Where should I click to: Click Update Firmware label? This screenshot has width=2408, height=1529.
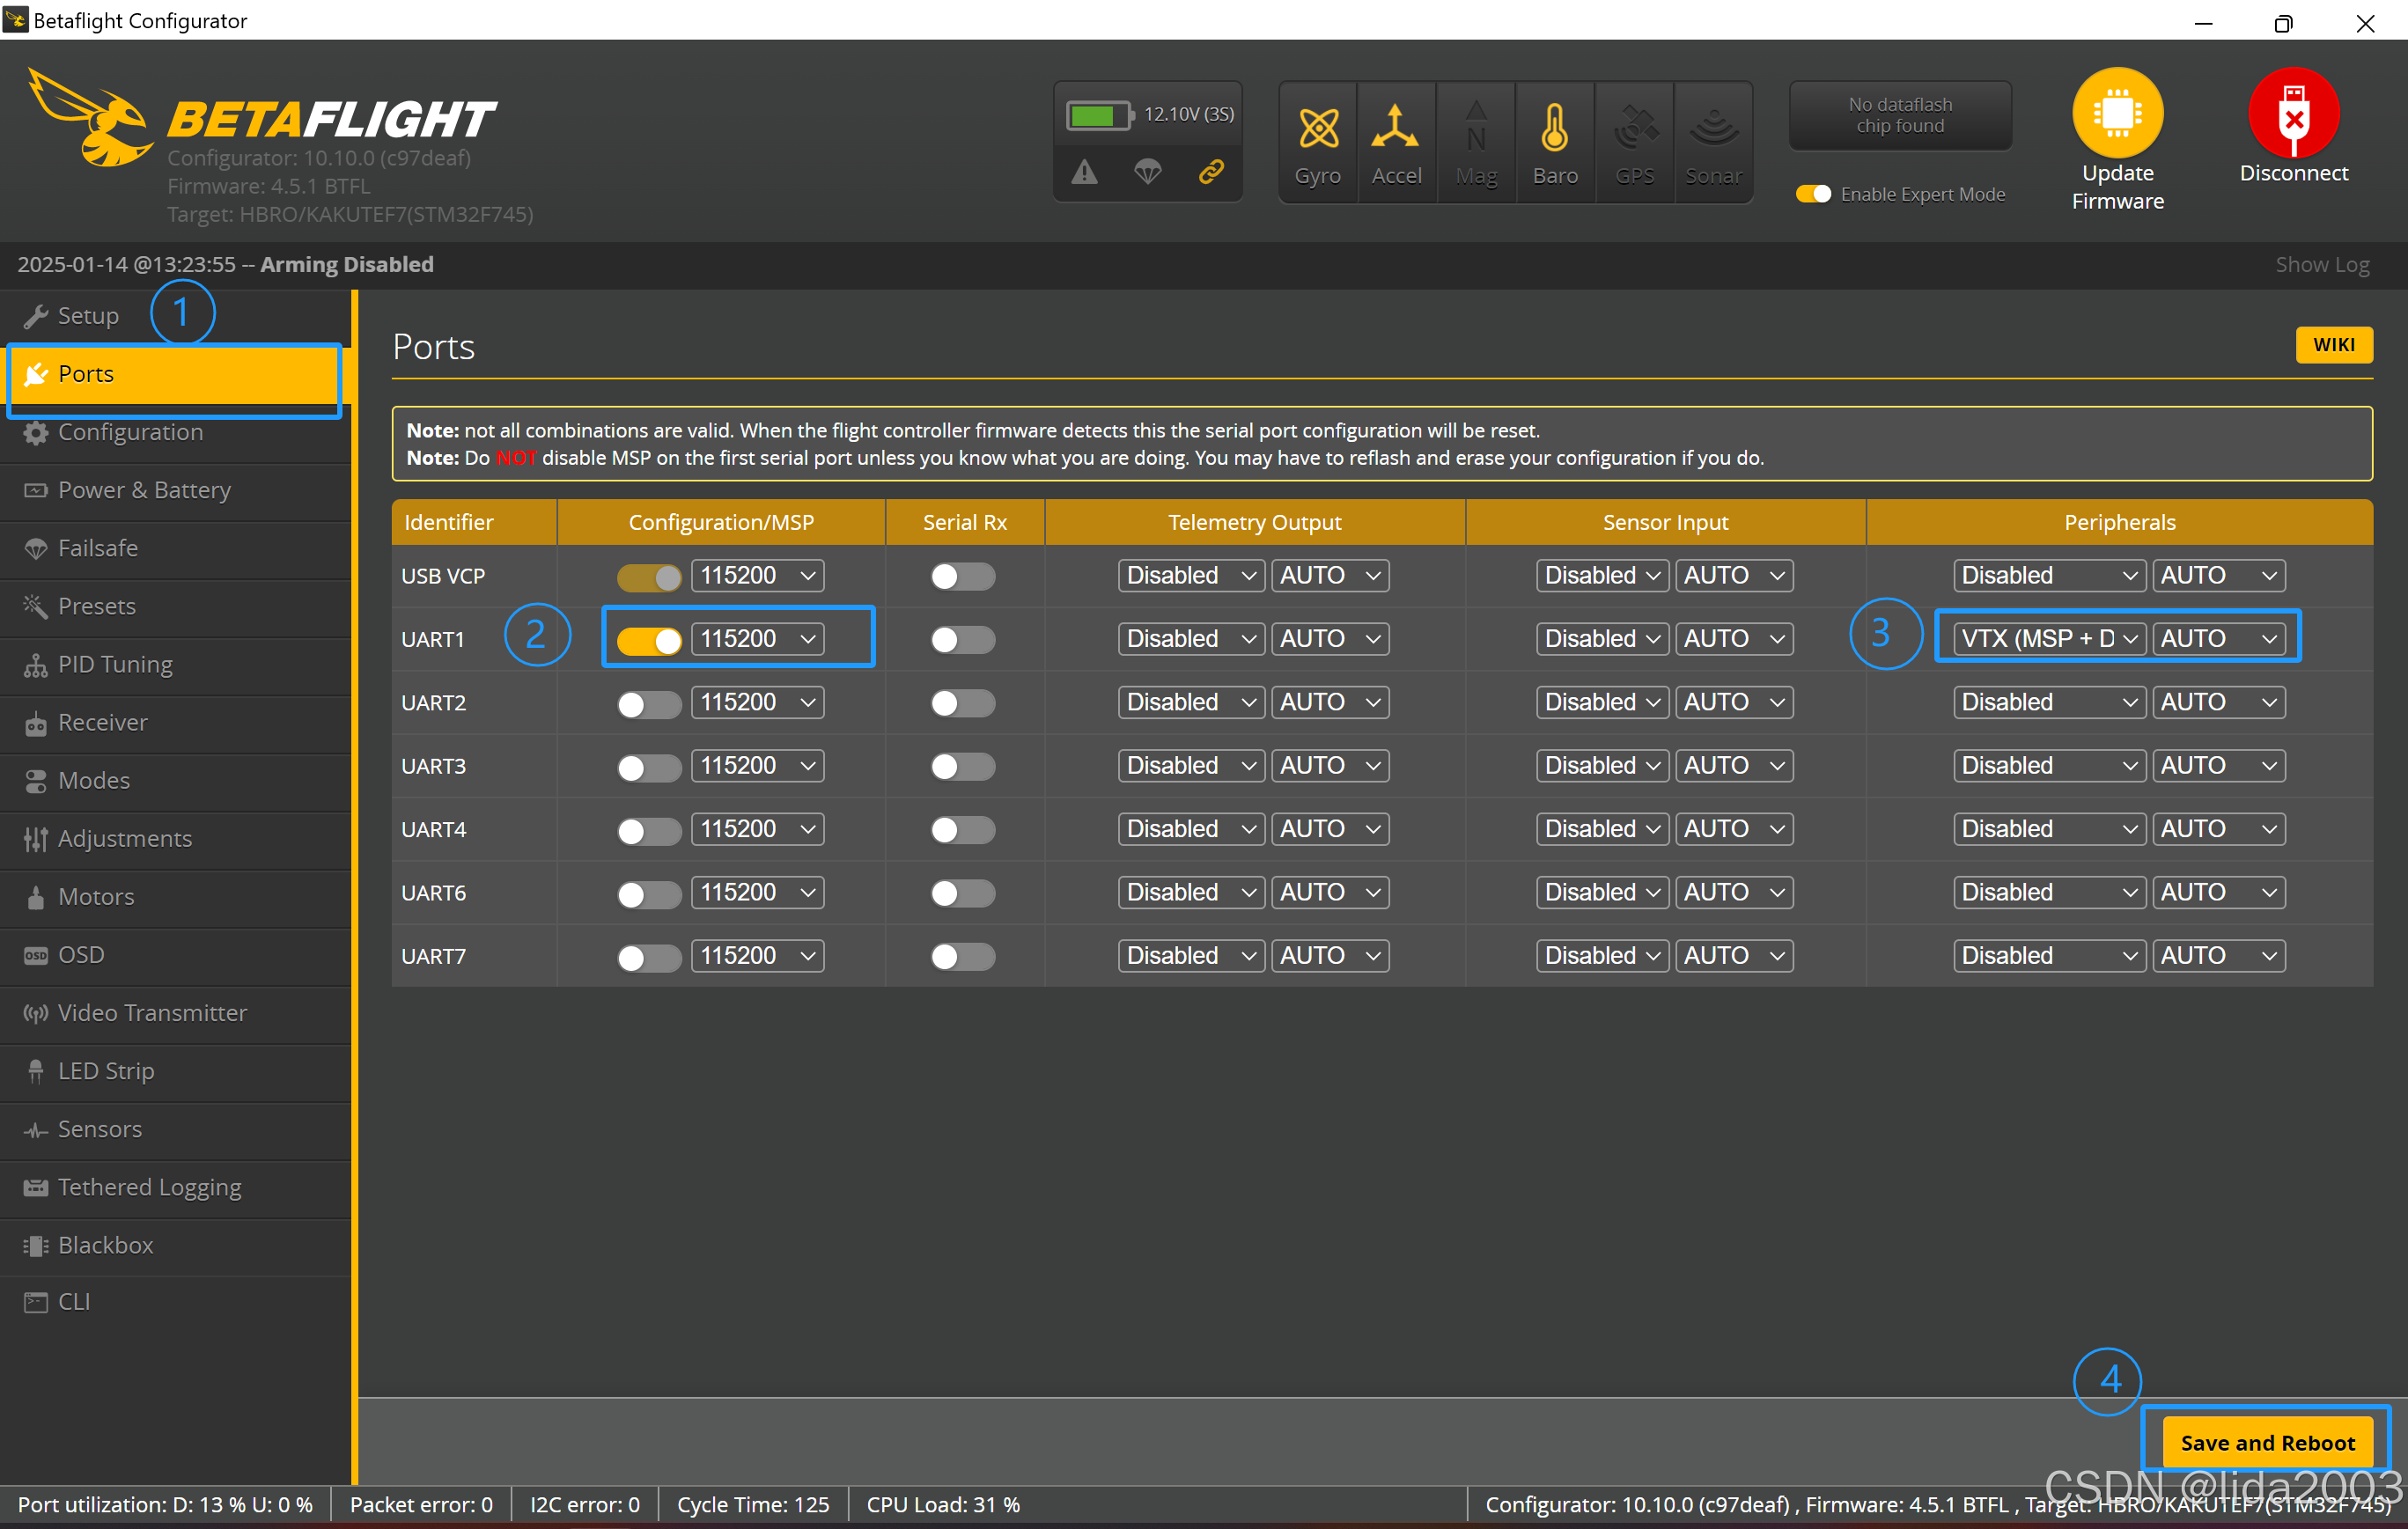2117,187
